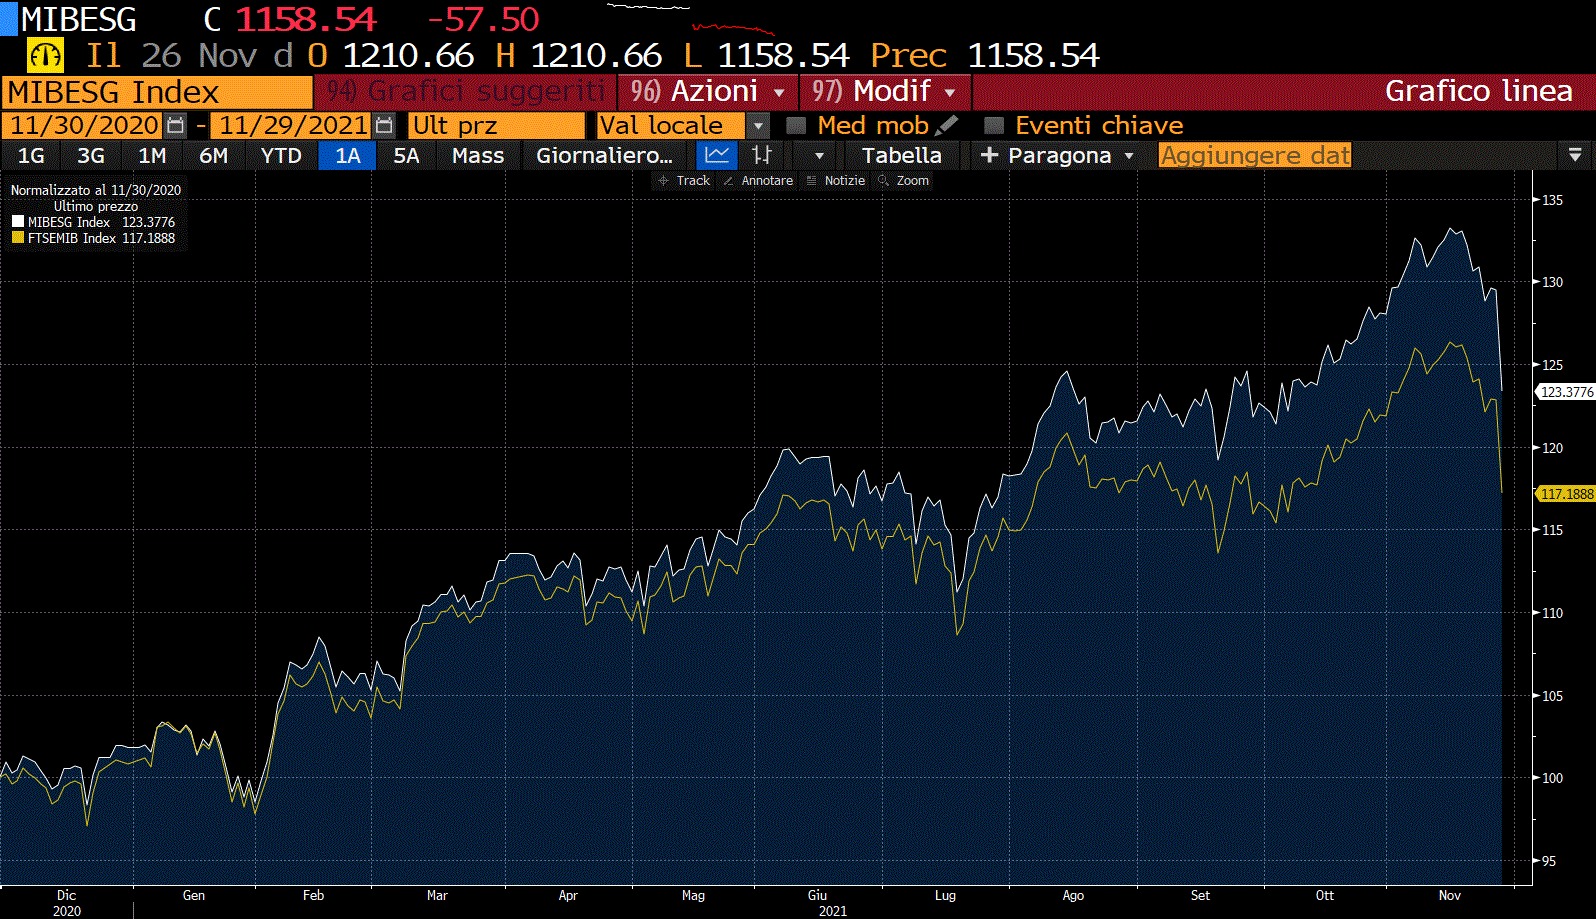Switch to Tabella view
The width and height of the screenshot is (1596, 919).
tap(901, 155)
